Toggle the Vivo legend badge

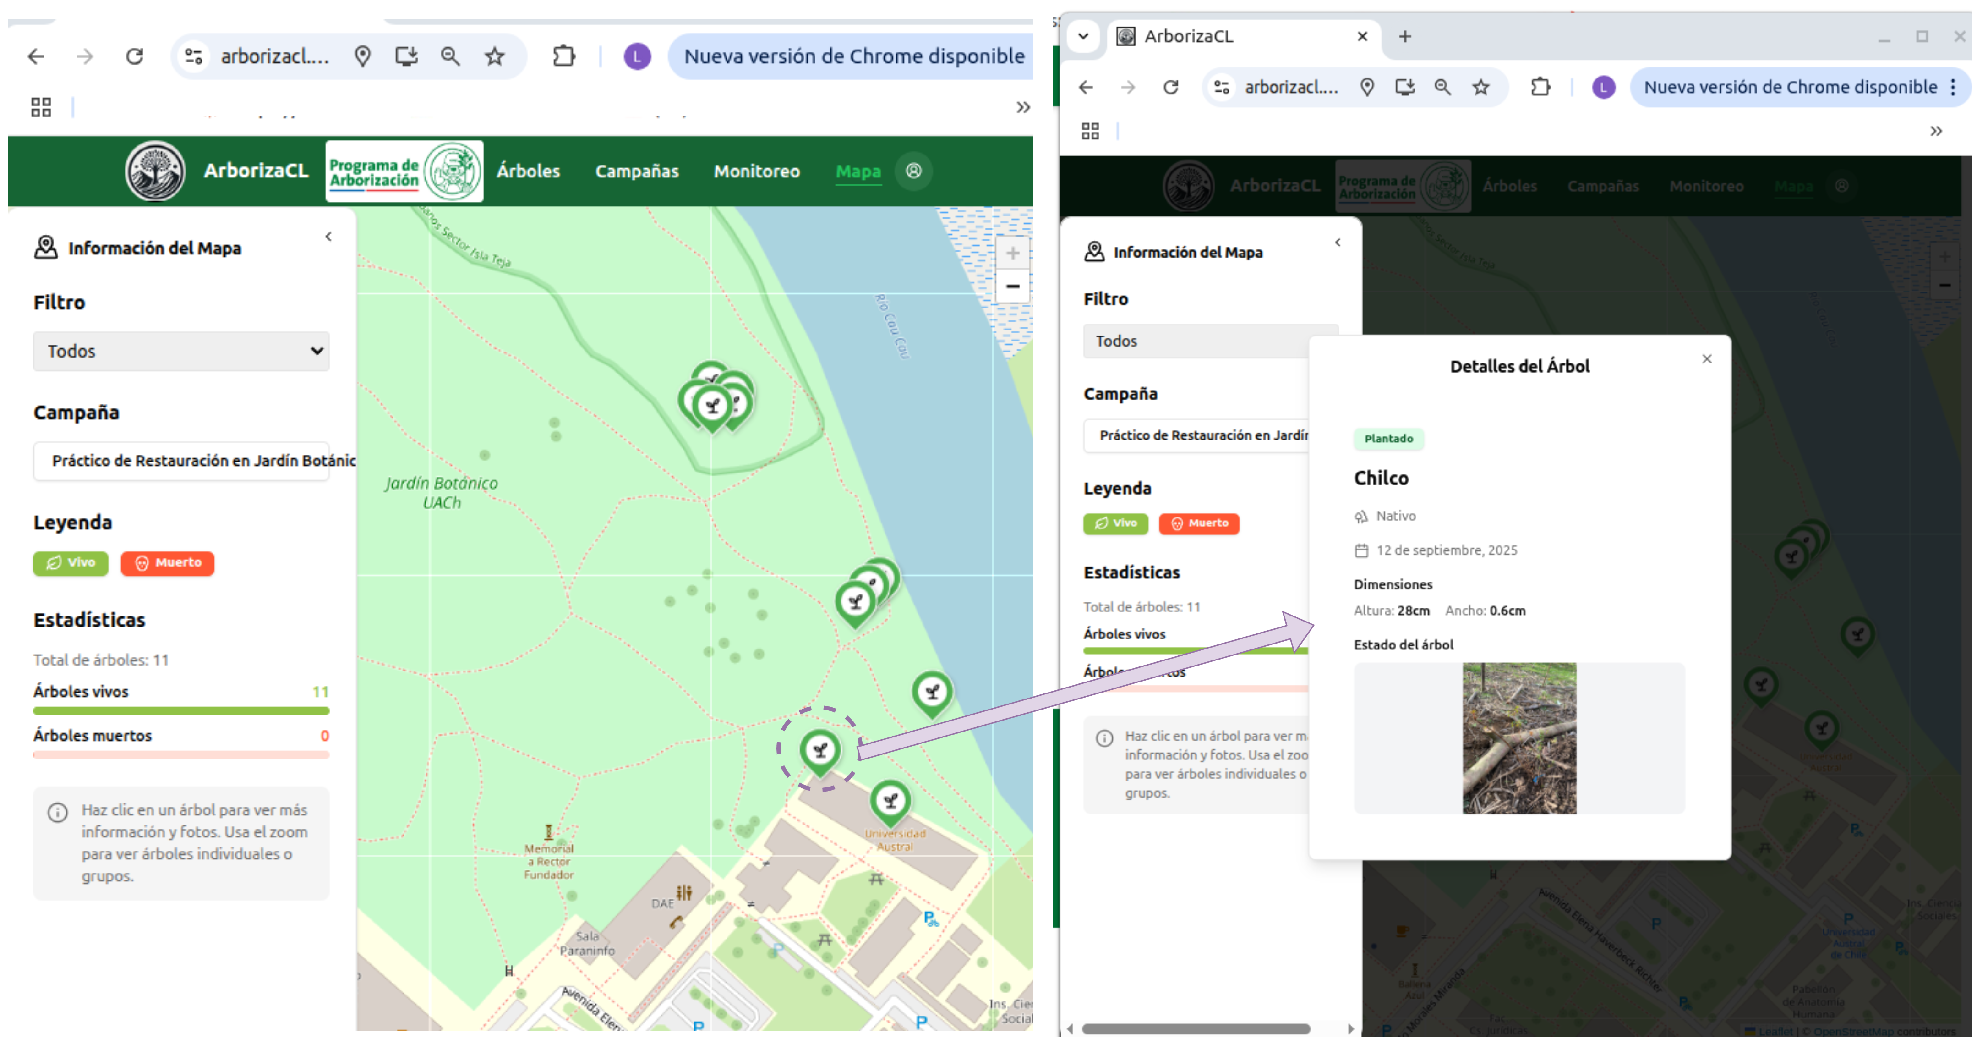(70, 563)
